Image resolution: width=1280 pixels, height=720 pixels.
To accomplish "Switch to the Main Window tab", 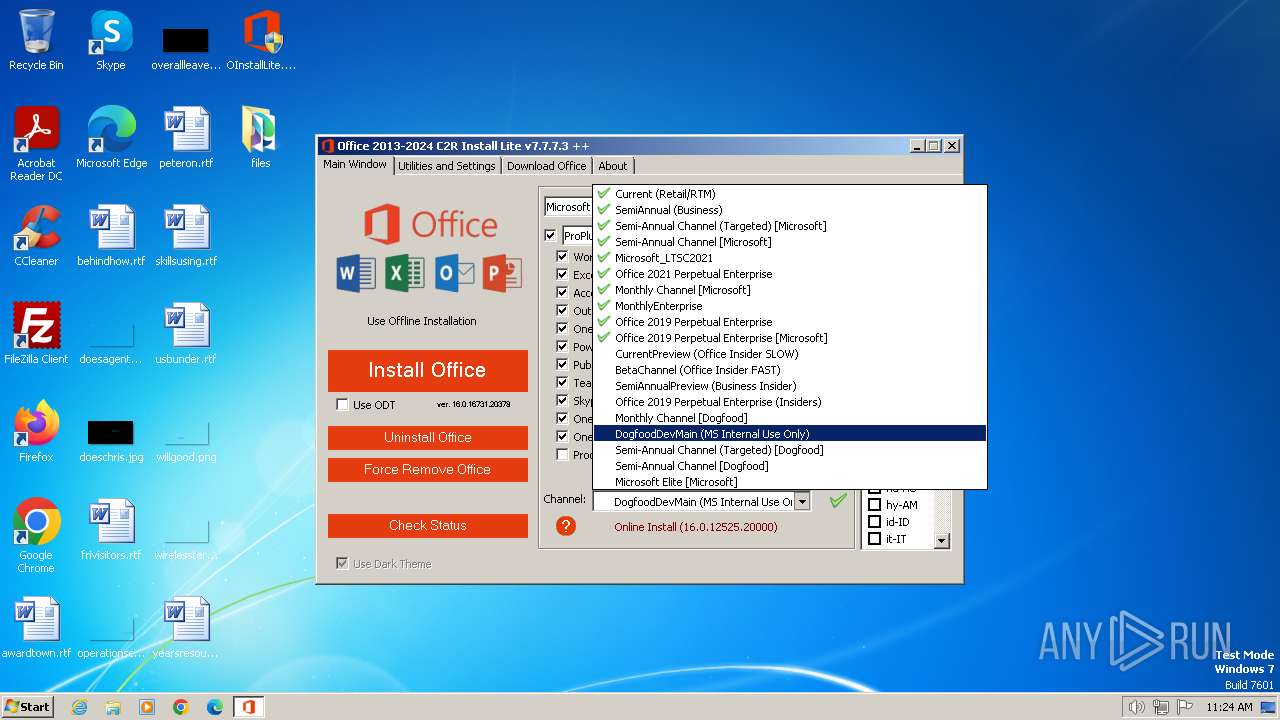I will [355, 165].
